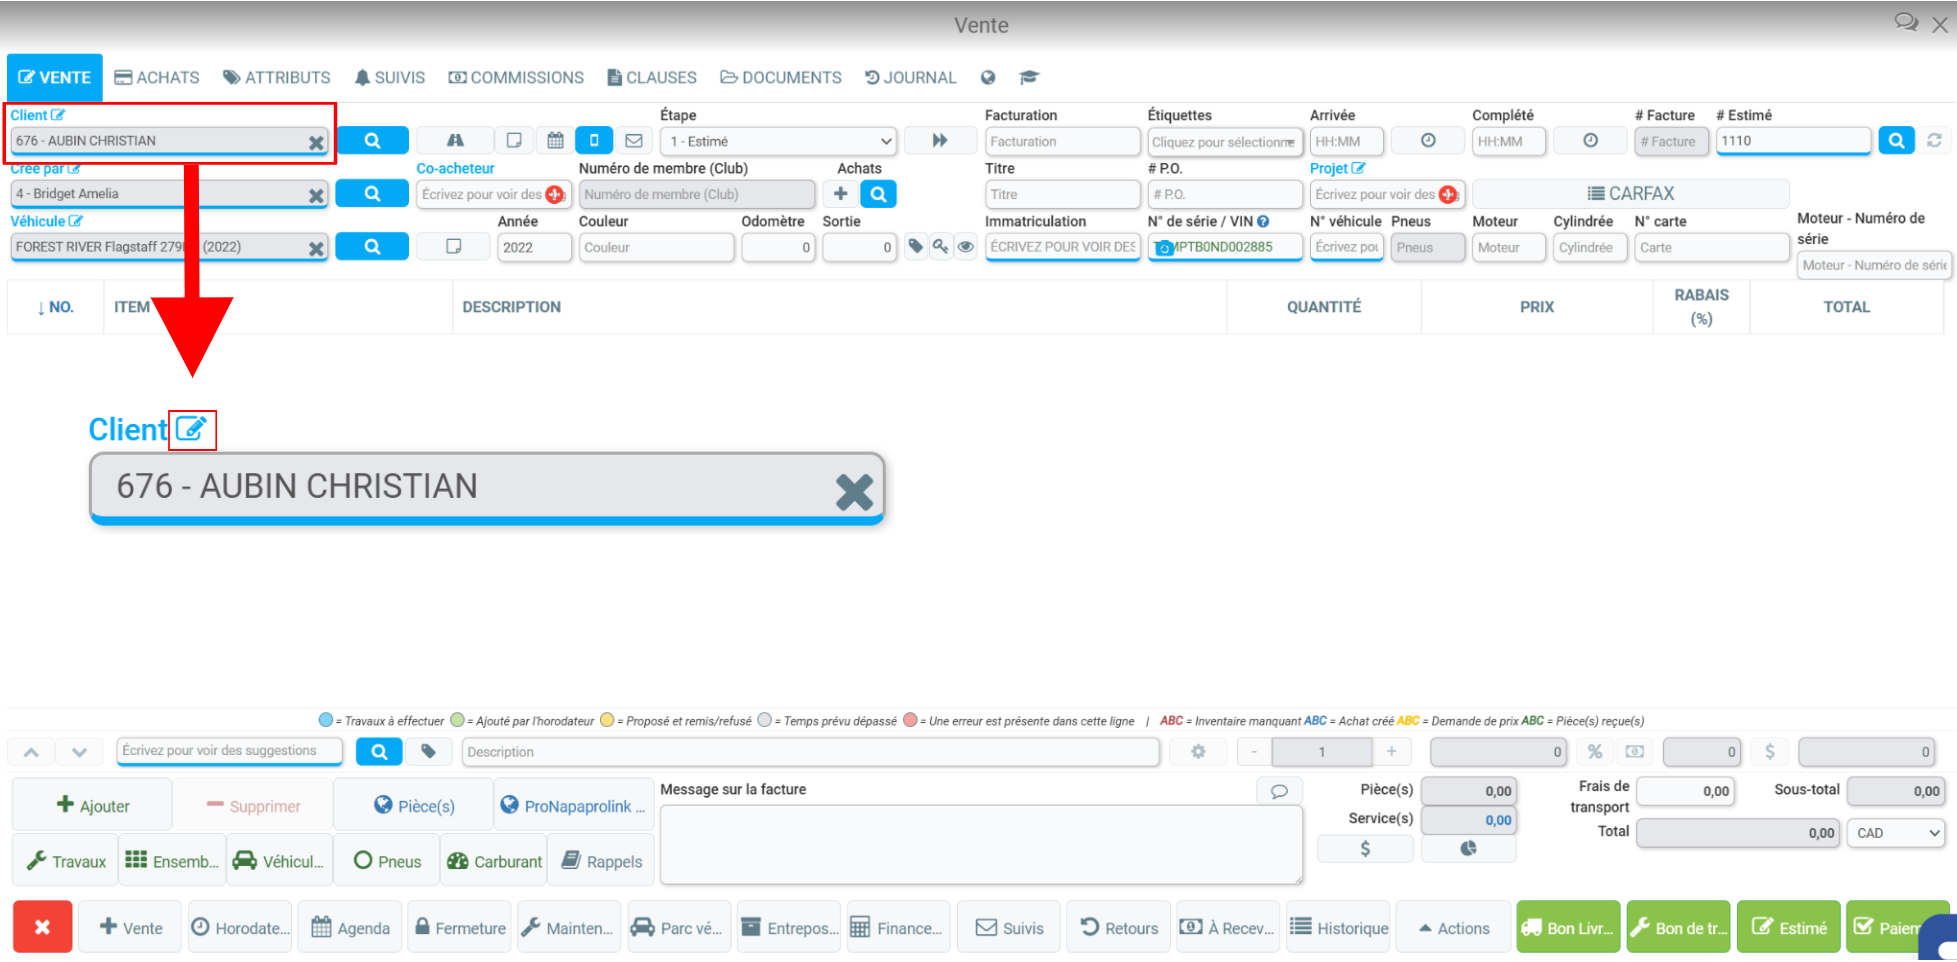Open the Travaux button
1957x962 pixels.
tap(65, 861)
